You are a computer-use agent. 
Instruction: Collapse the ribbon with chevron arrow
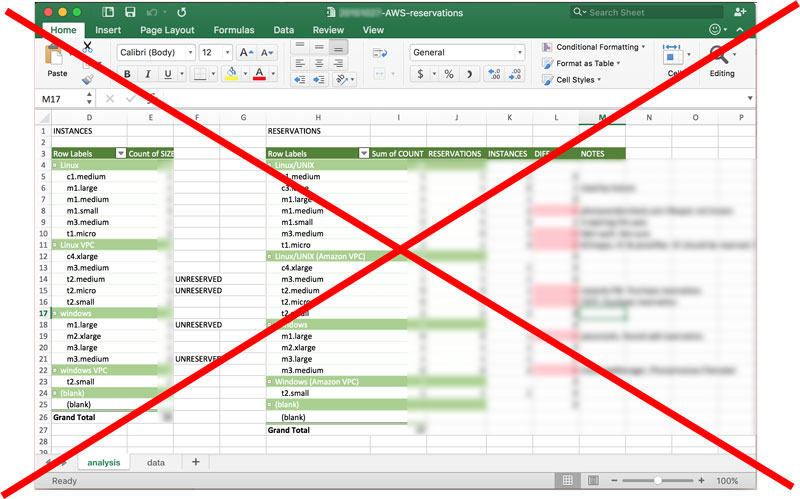(x=740, y=30)
